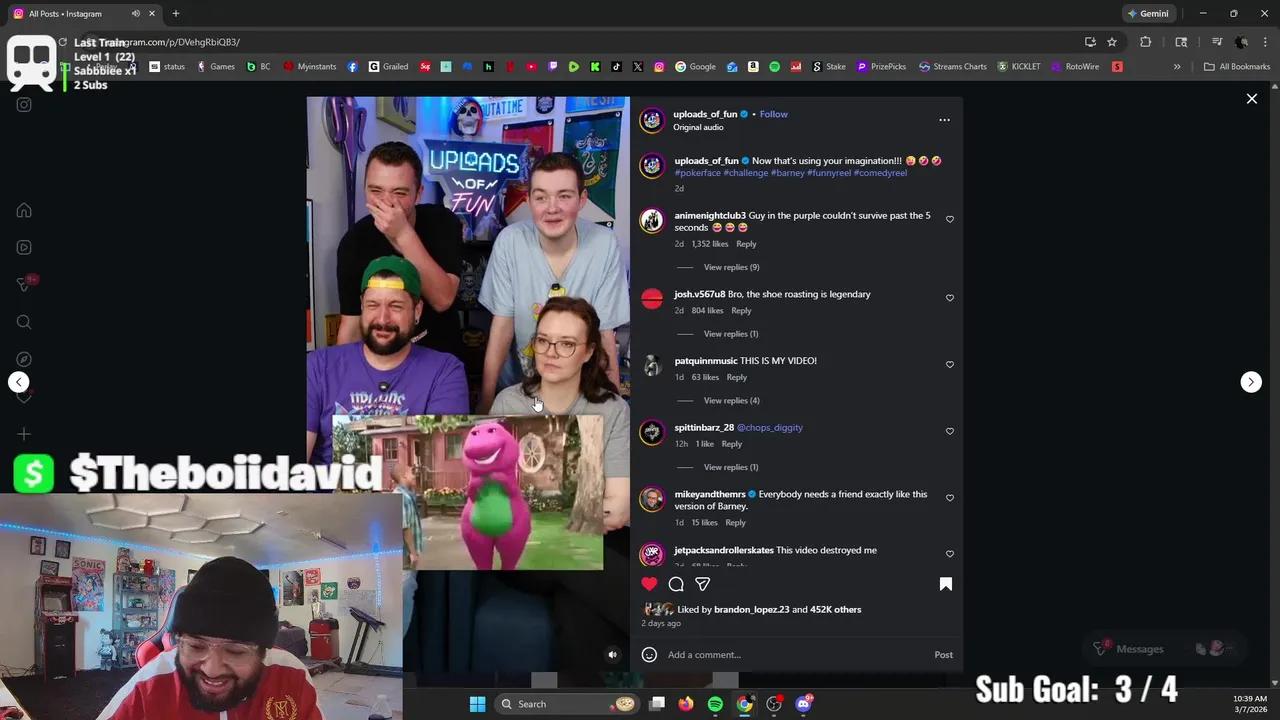Open the Google bookmark
The height and width of the screenshot is (720, 1280).
tap(696, 67)
